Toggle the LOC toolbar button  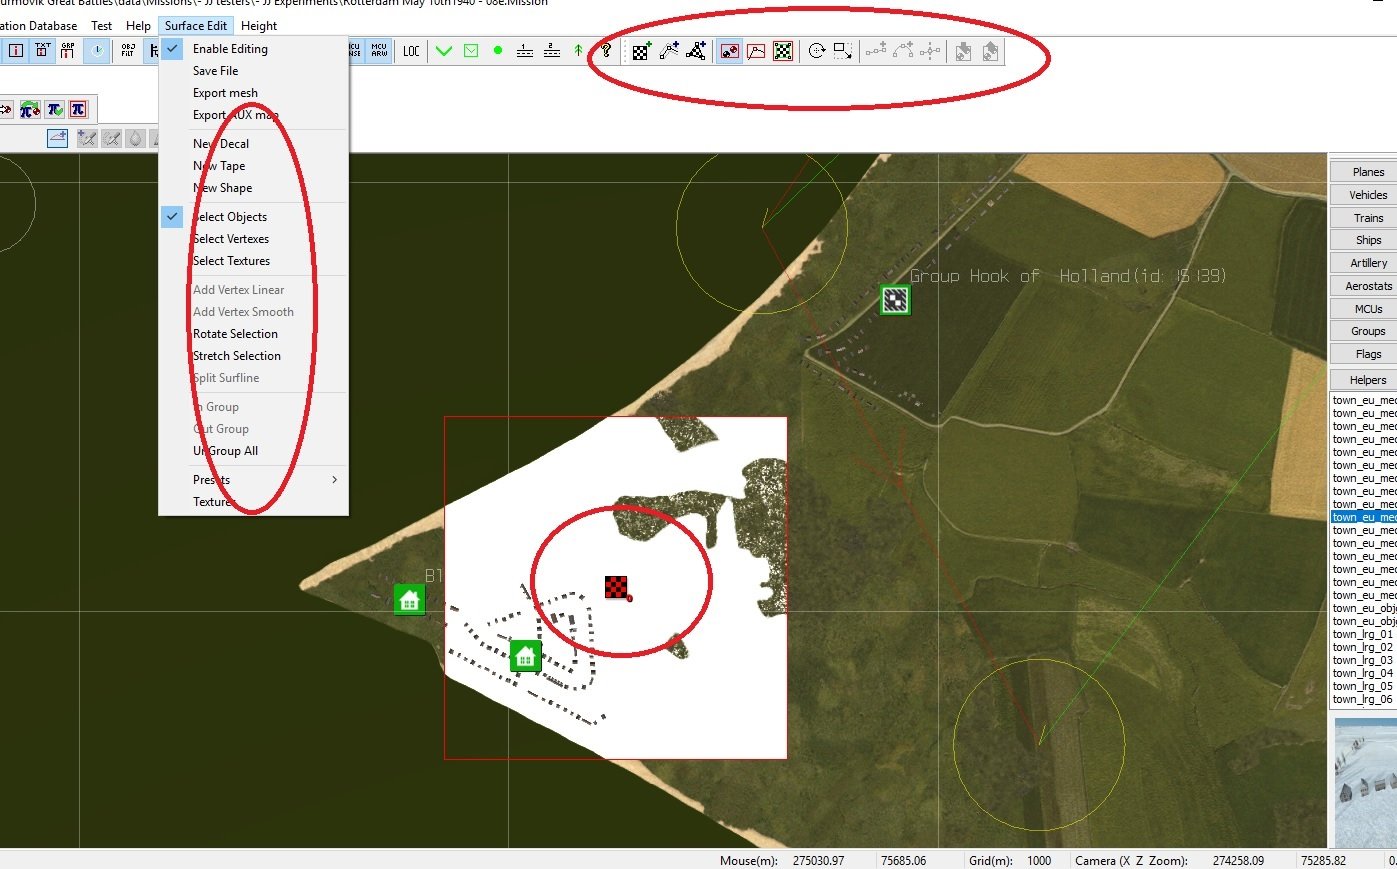[x=411, y=51]
